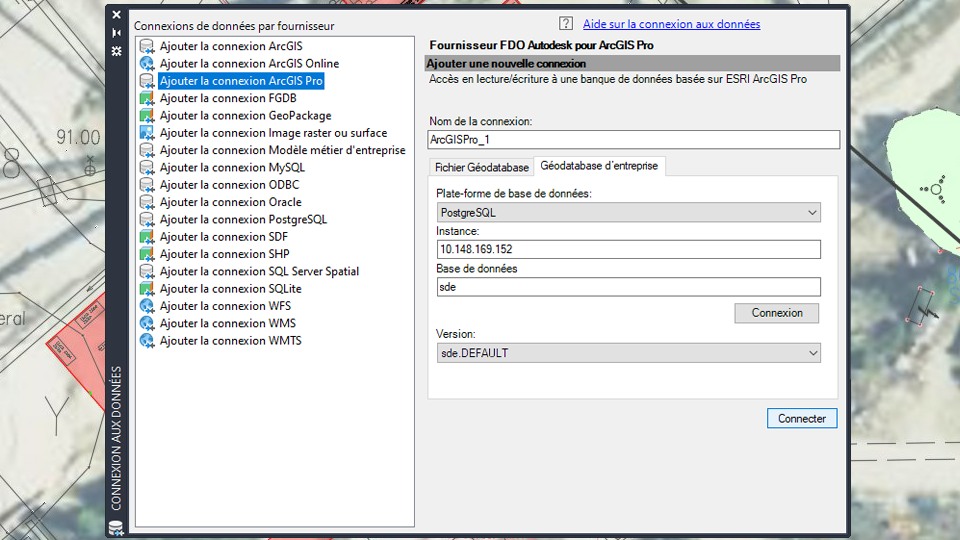This screenshot has height=540, width=960.
Task: Click the Oracle connection icon
Action: [x=147, y=202]
